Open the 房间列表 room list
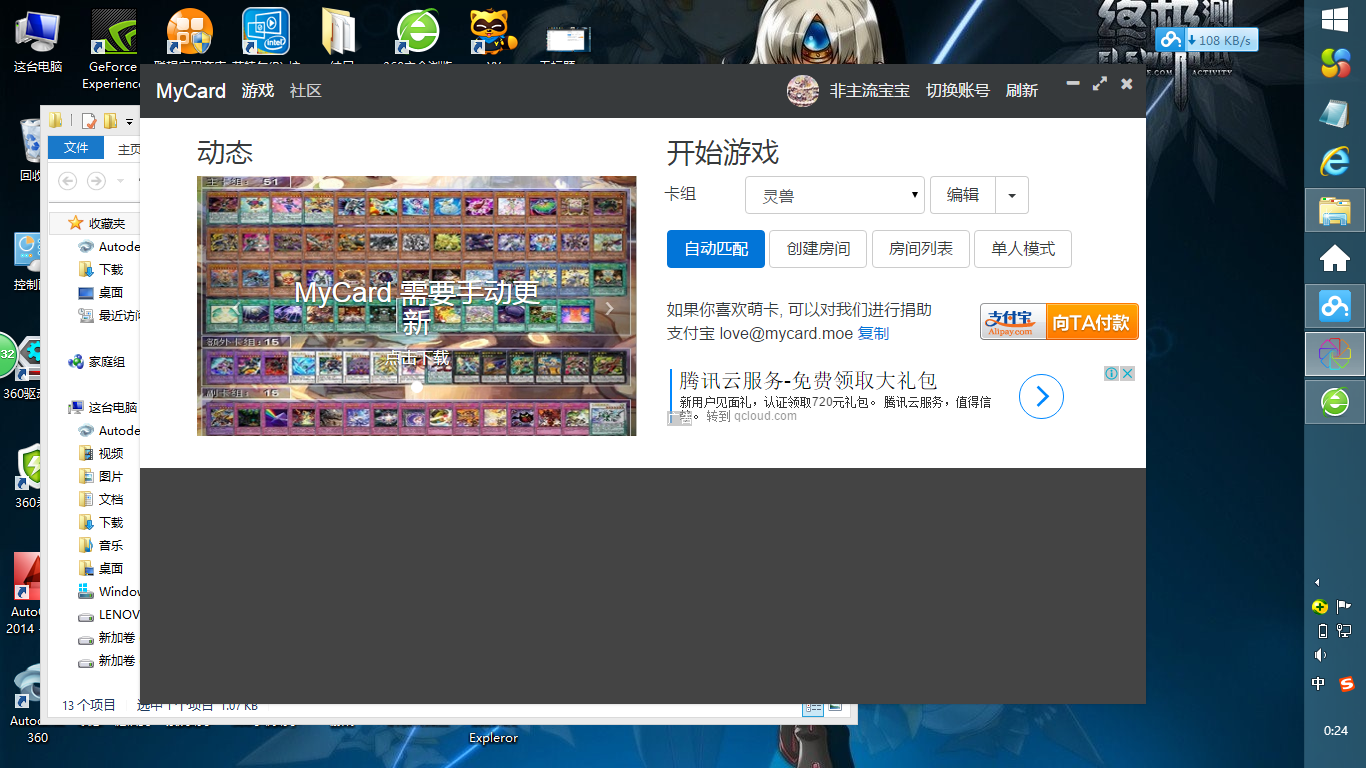Image resolution: width=1366 pixels, height=768 pixels. (921, 249)
